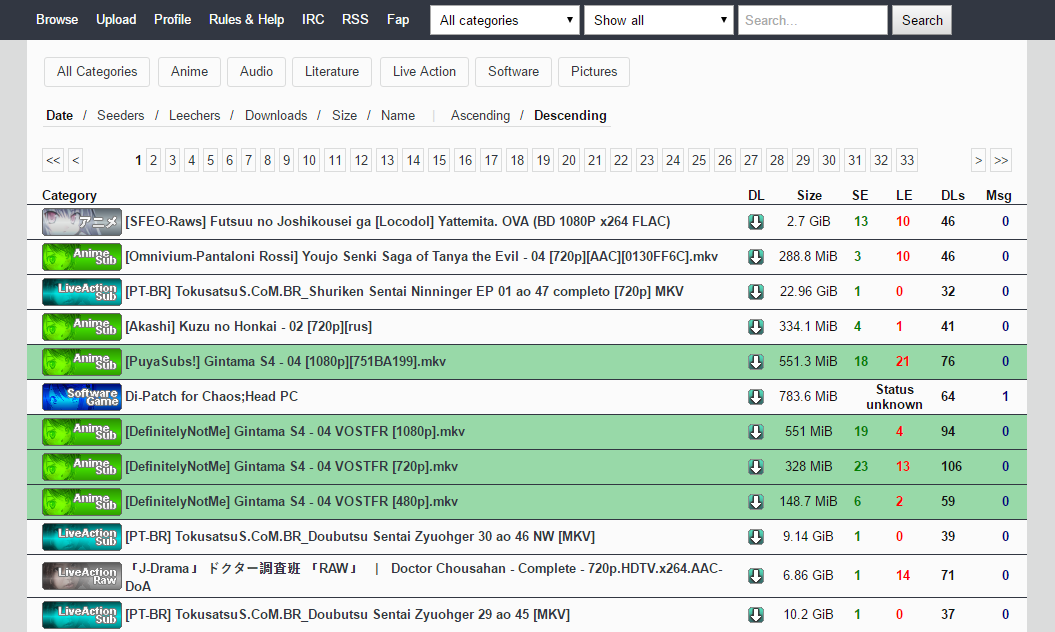Image resolution: width=1055 pixels, height=632 pixels.
Task: Open the All categories dropdown
Action: click(504, 20)
